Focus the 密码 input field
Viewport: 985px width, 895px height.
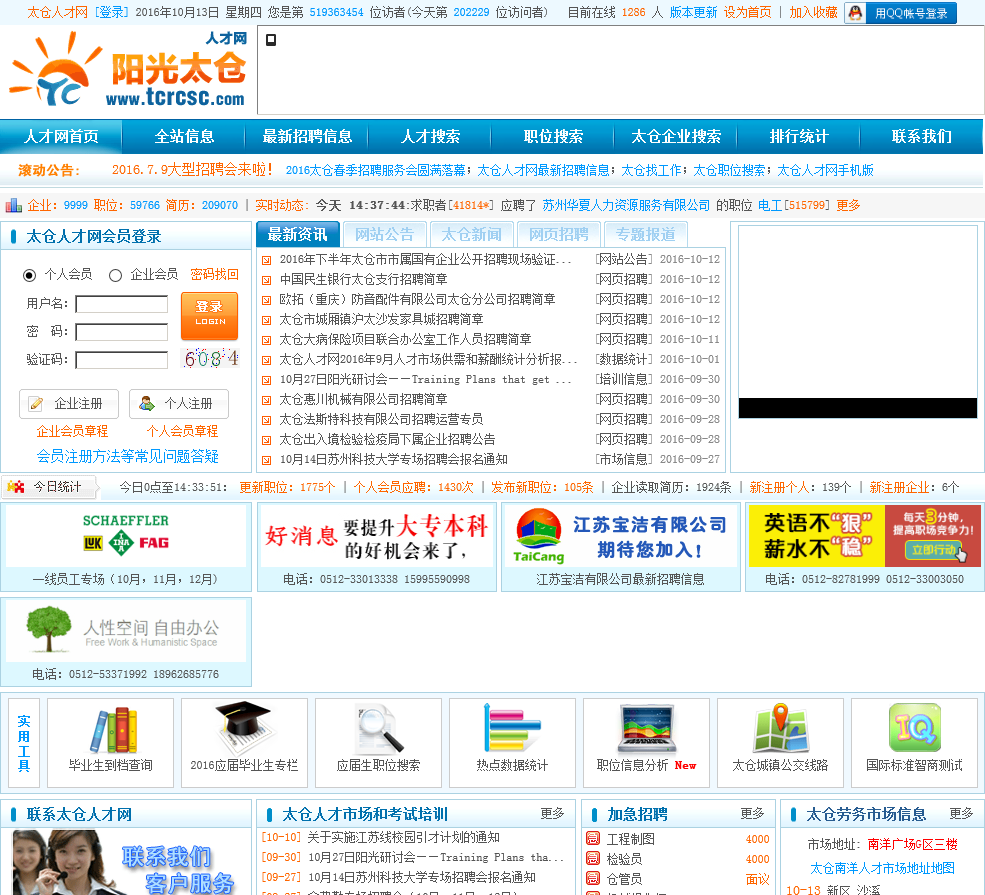click(x=122, y=332)
